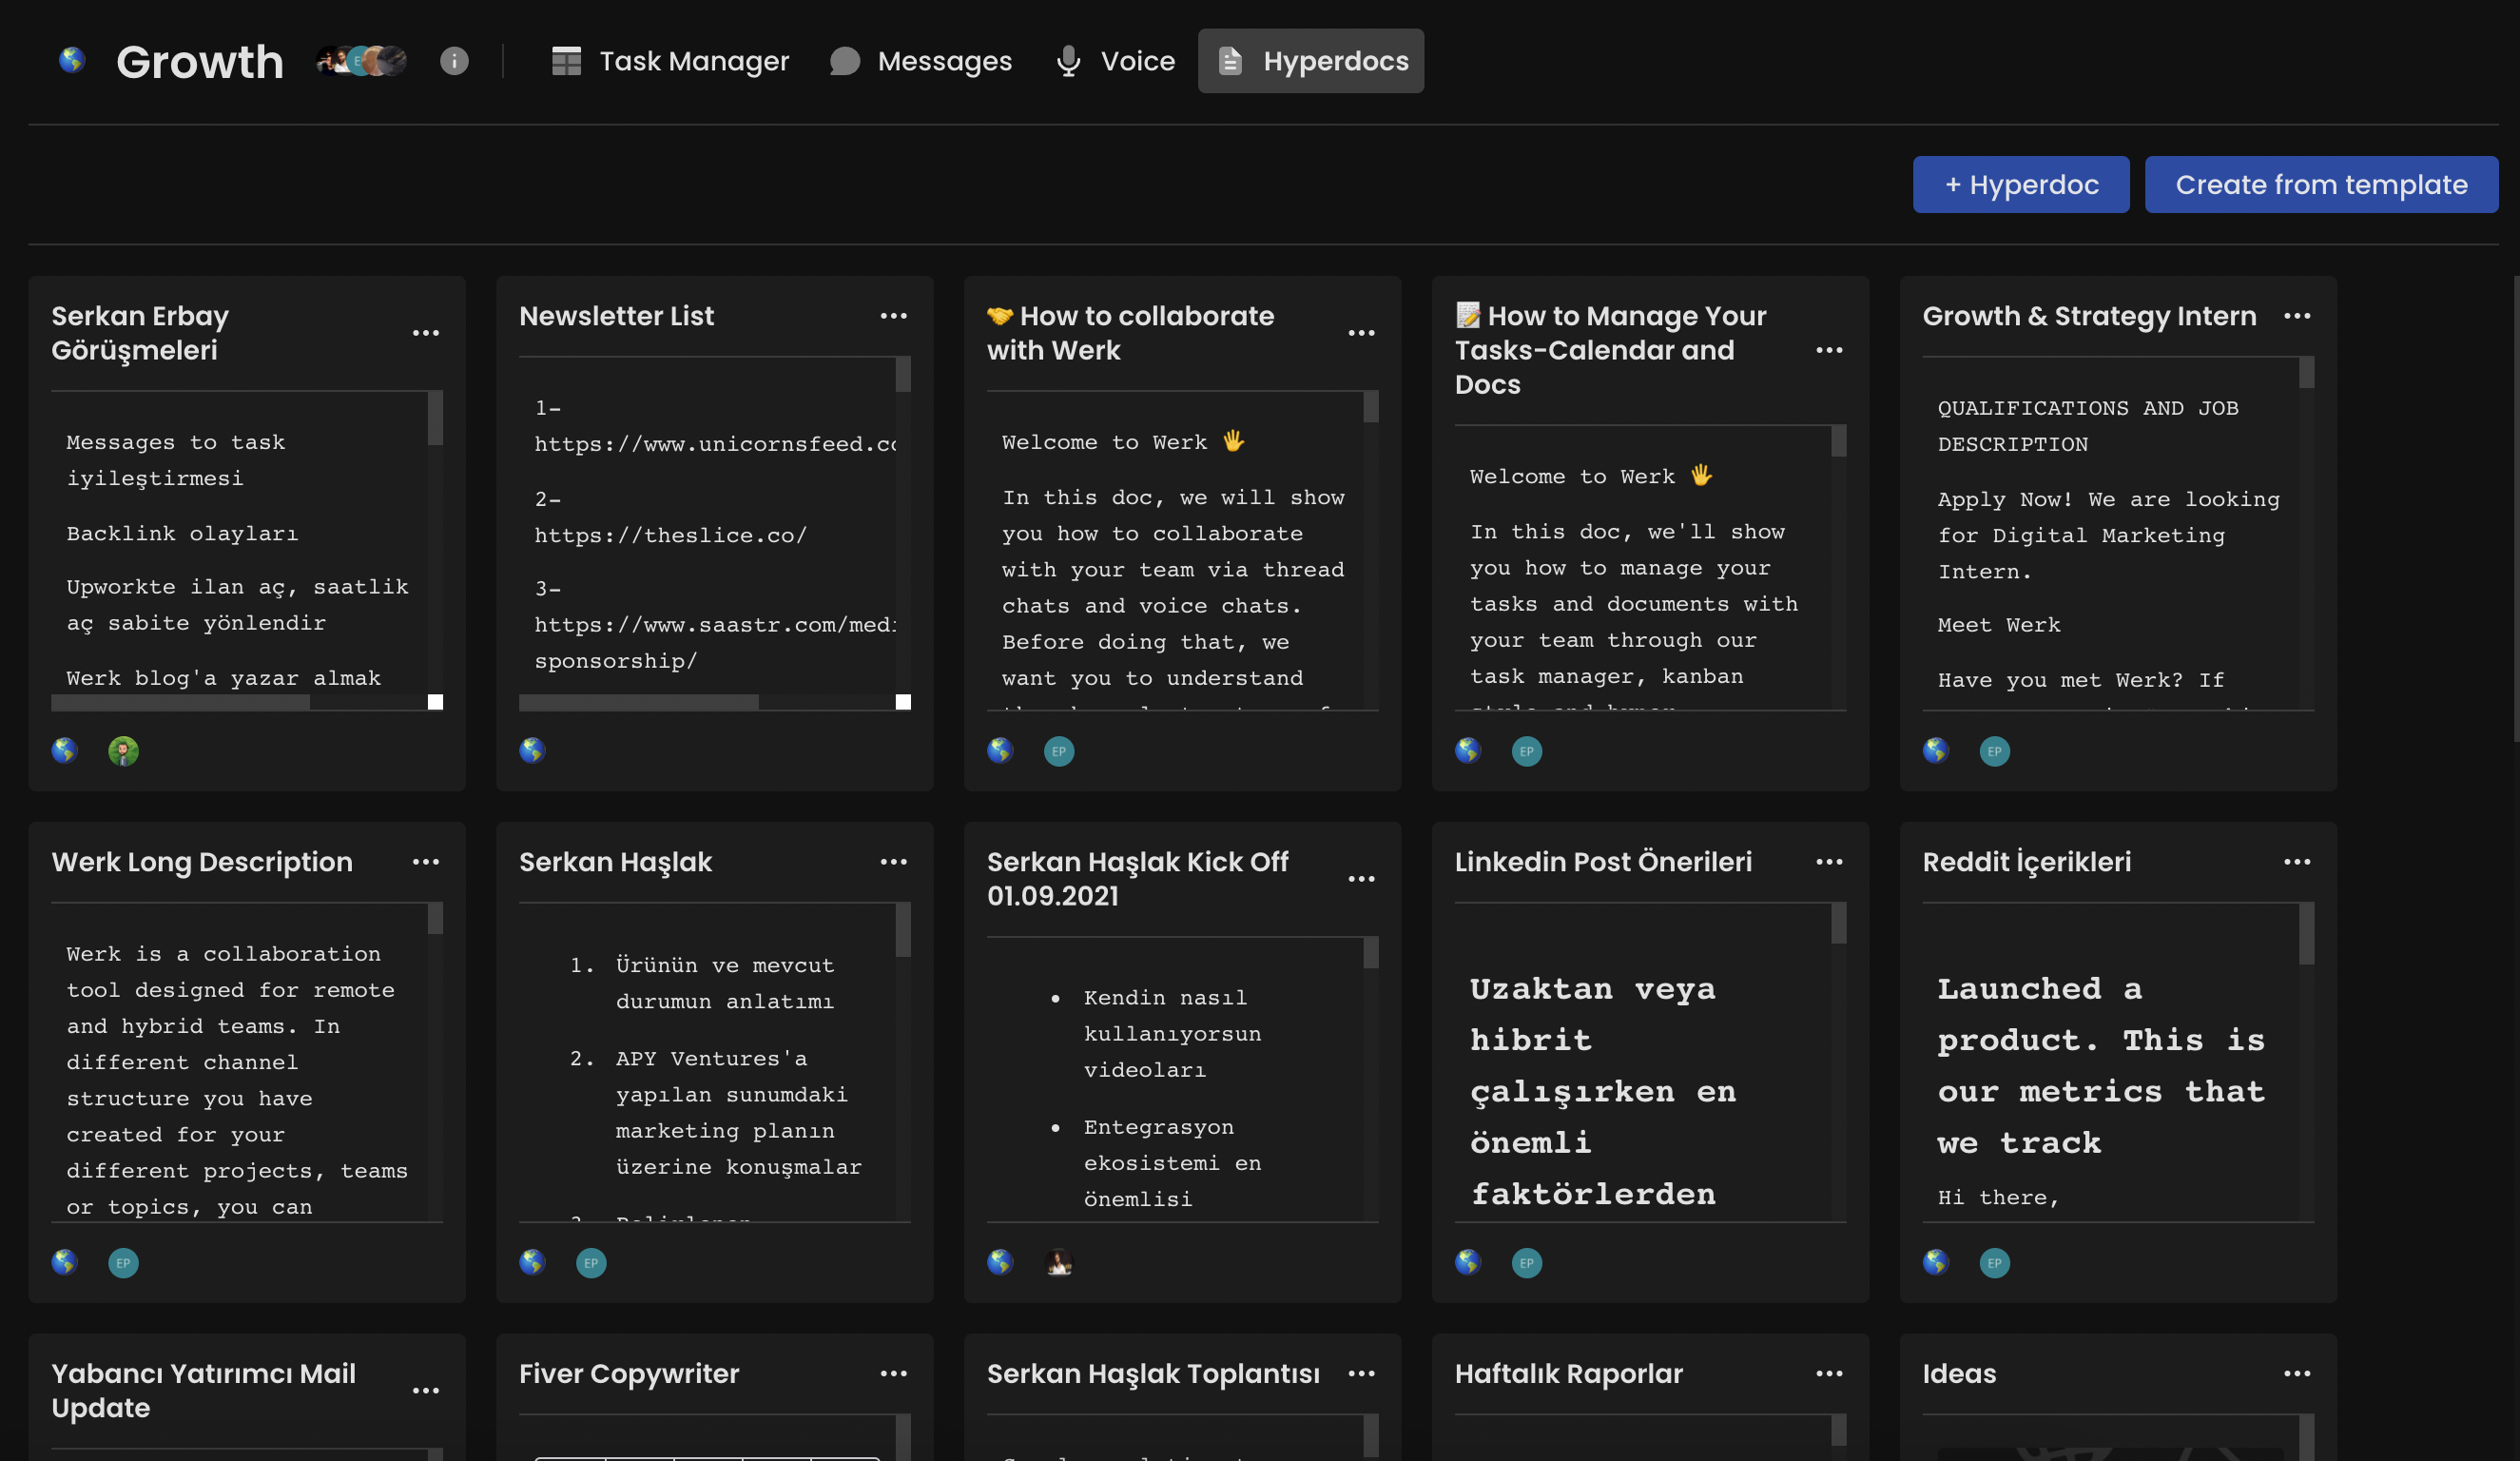
Task: Open options menu for How to collaborate with Werk
Action: coord(1362,333)
